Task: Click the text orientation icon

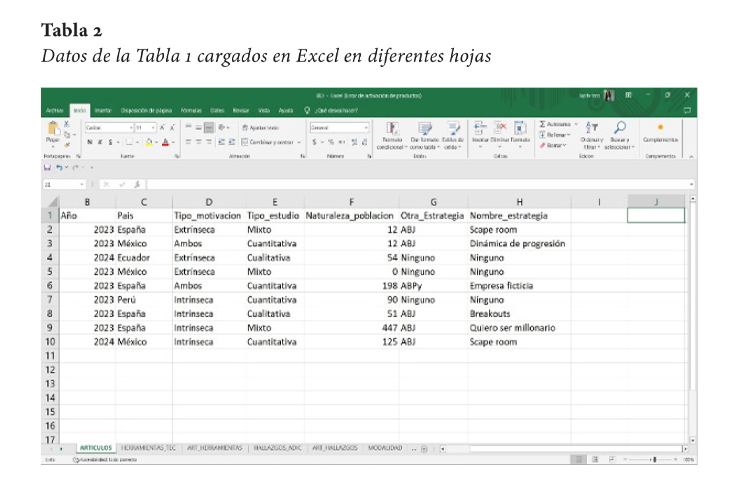Action: click(x=221, y=127)
